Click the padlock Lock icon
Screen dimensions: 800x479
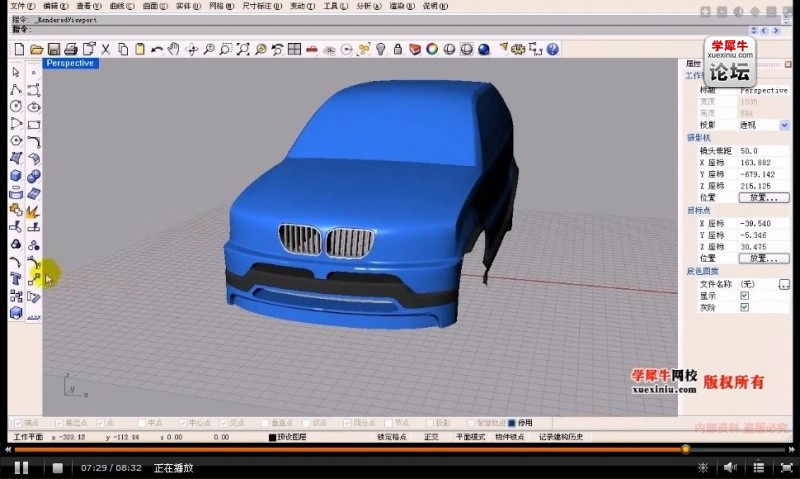pyautogui.click(x=398, y=49)
